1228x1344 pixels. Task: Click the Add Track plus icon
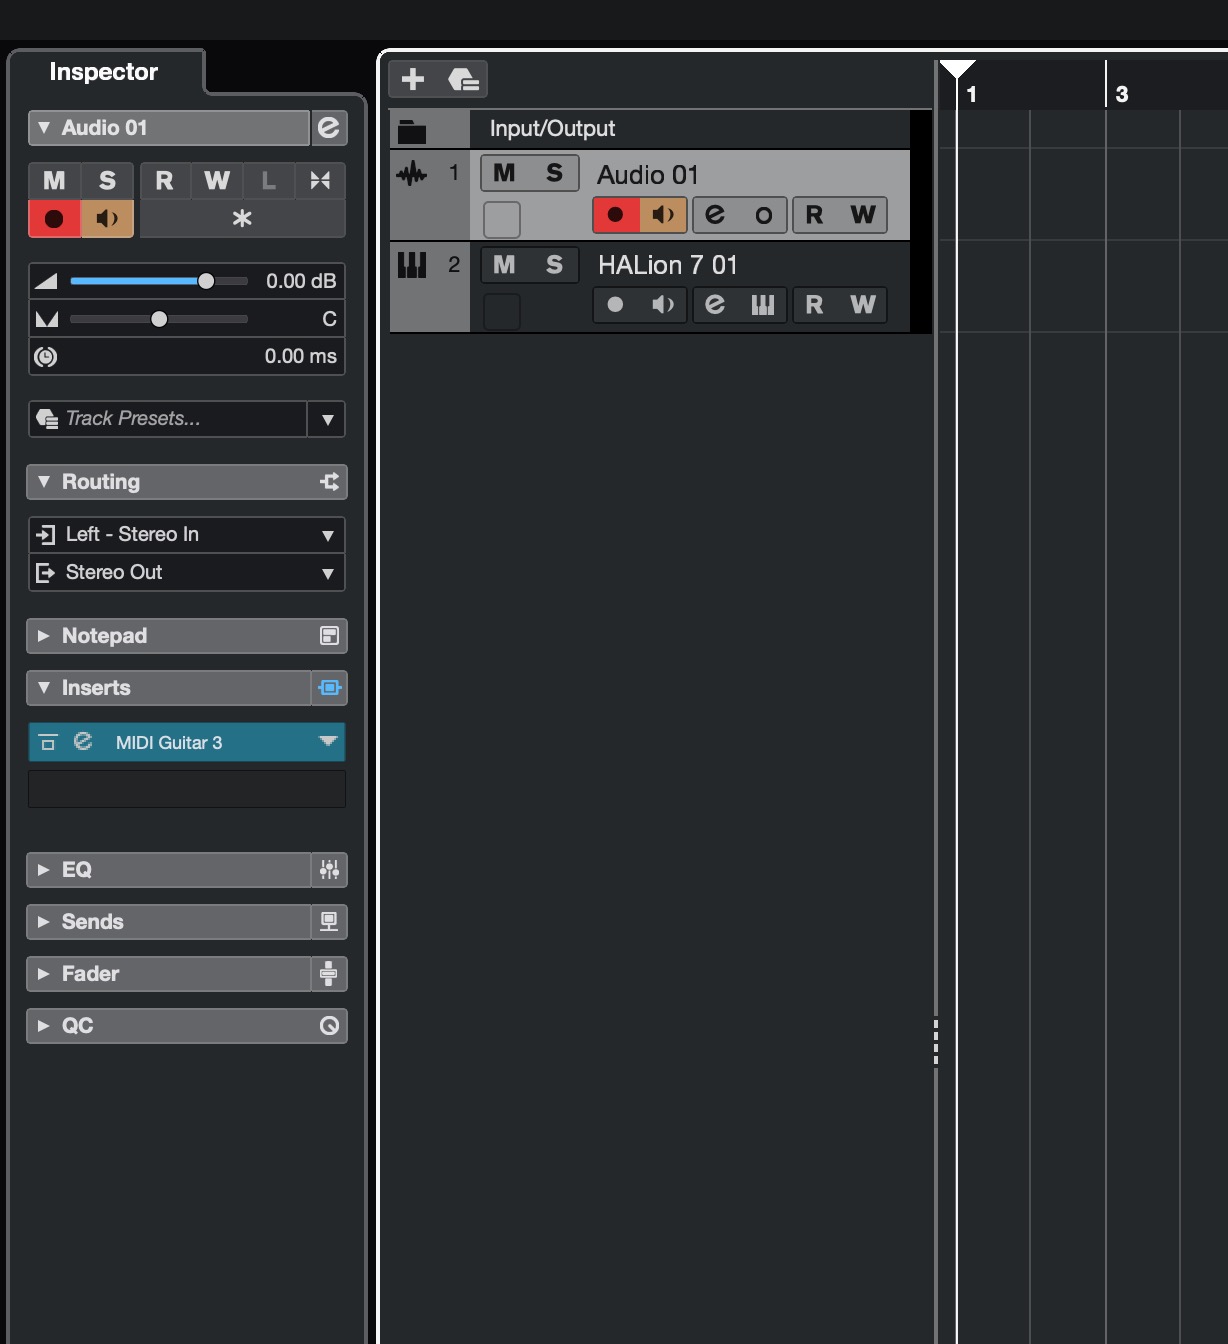(413, 79)
